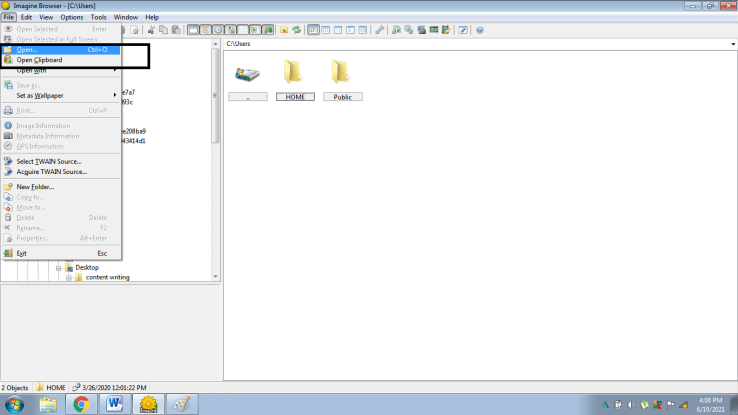
Task: Choose Open... from the File menu
Action: [61, 49]
